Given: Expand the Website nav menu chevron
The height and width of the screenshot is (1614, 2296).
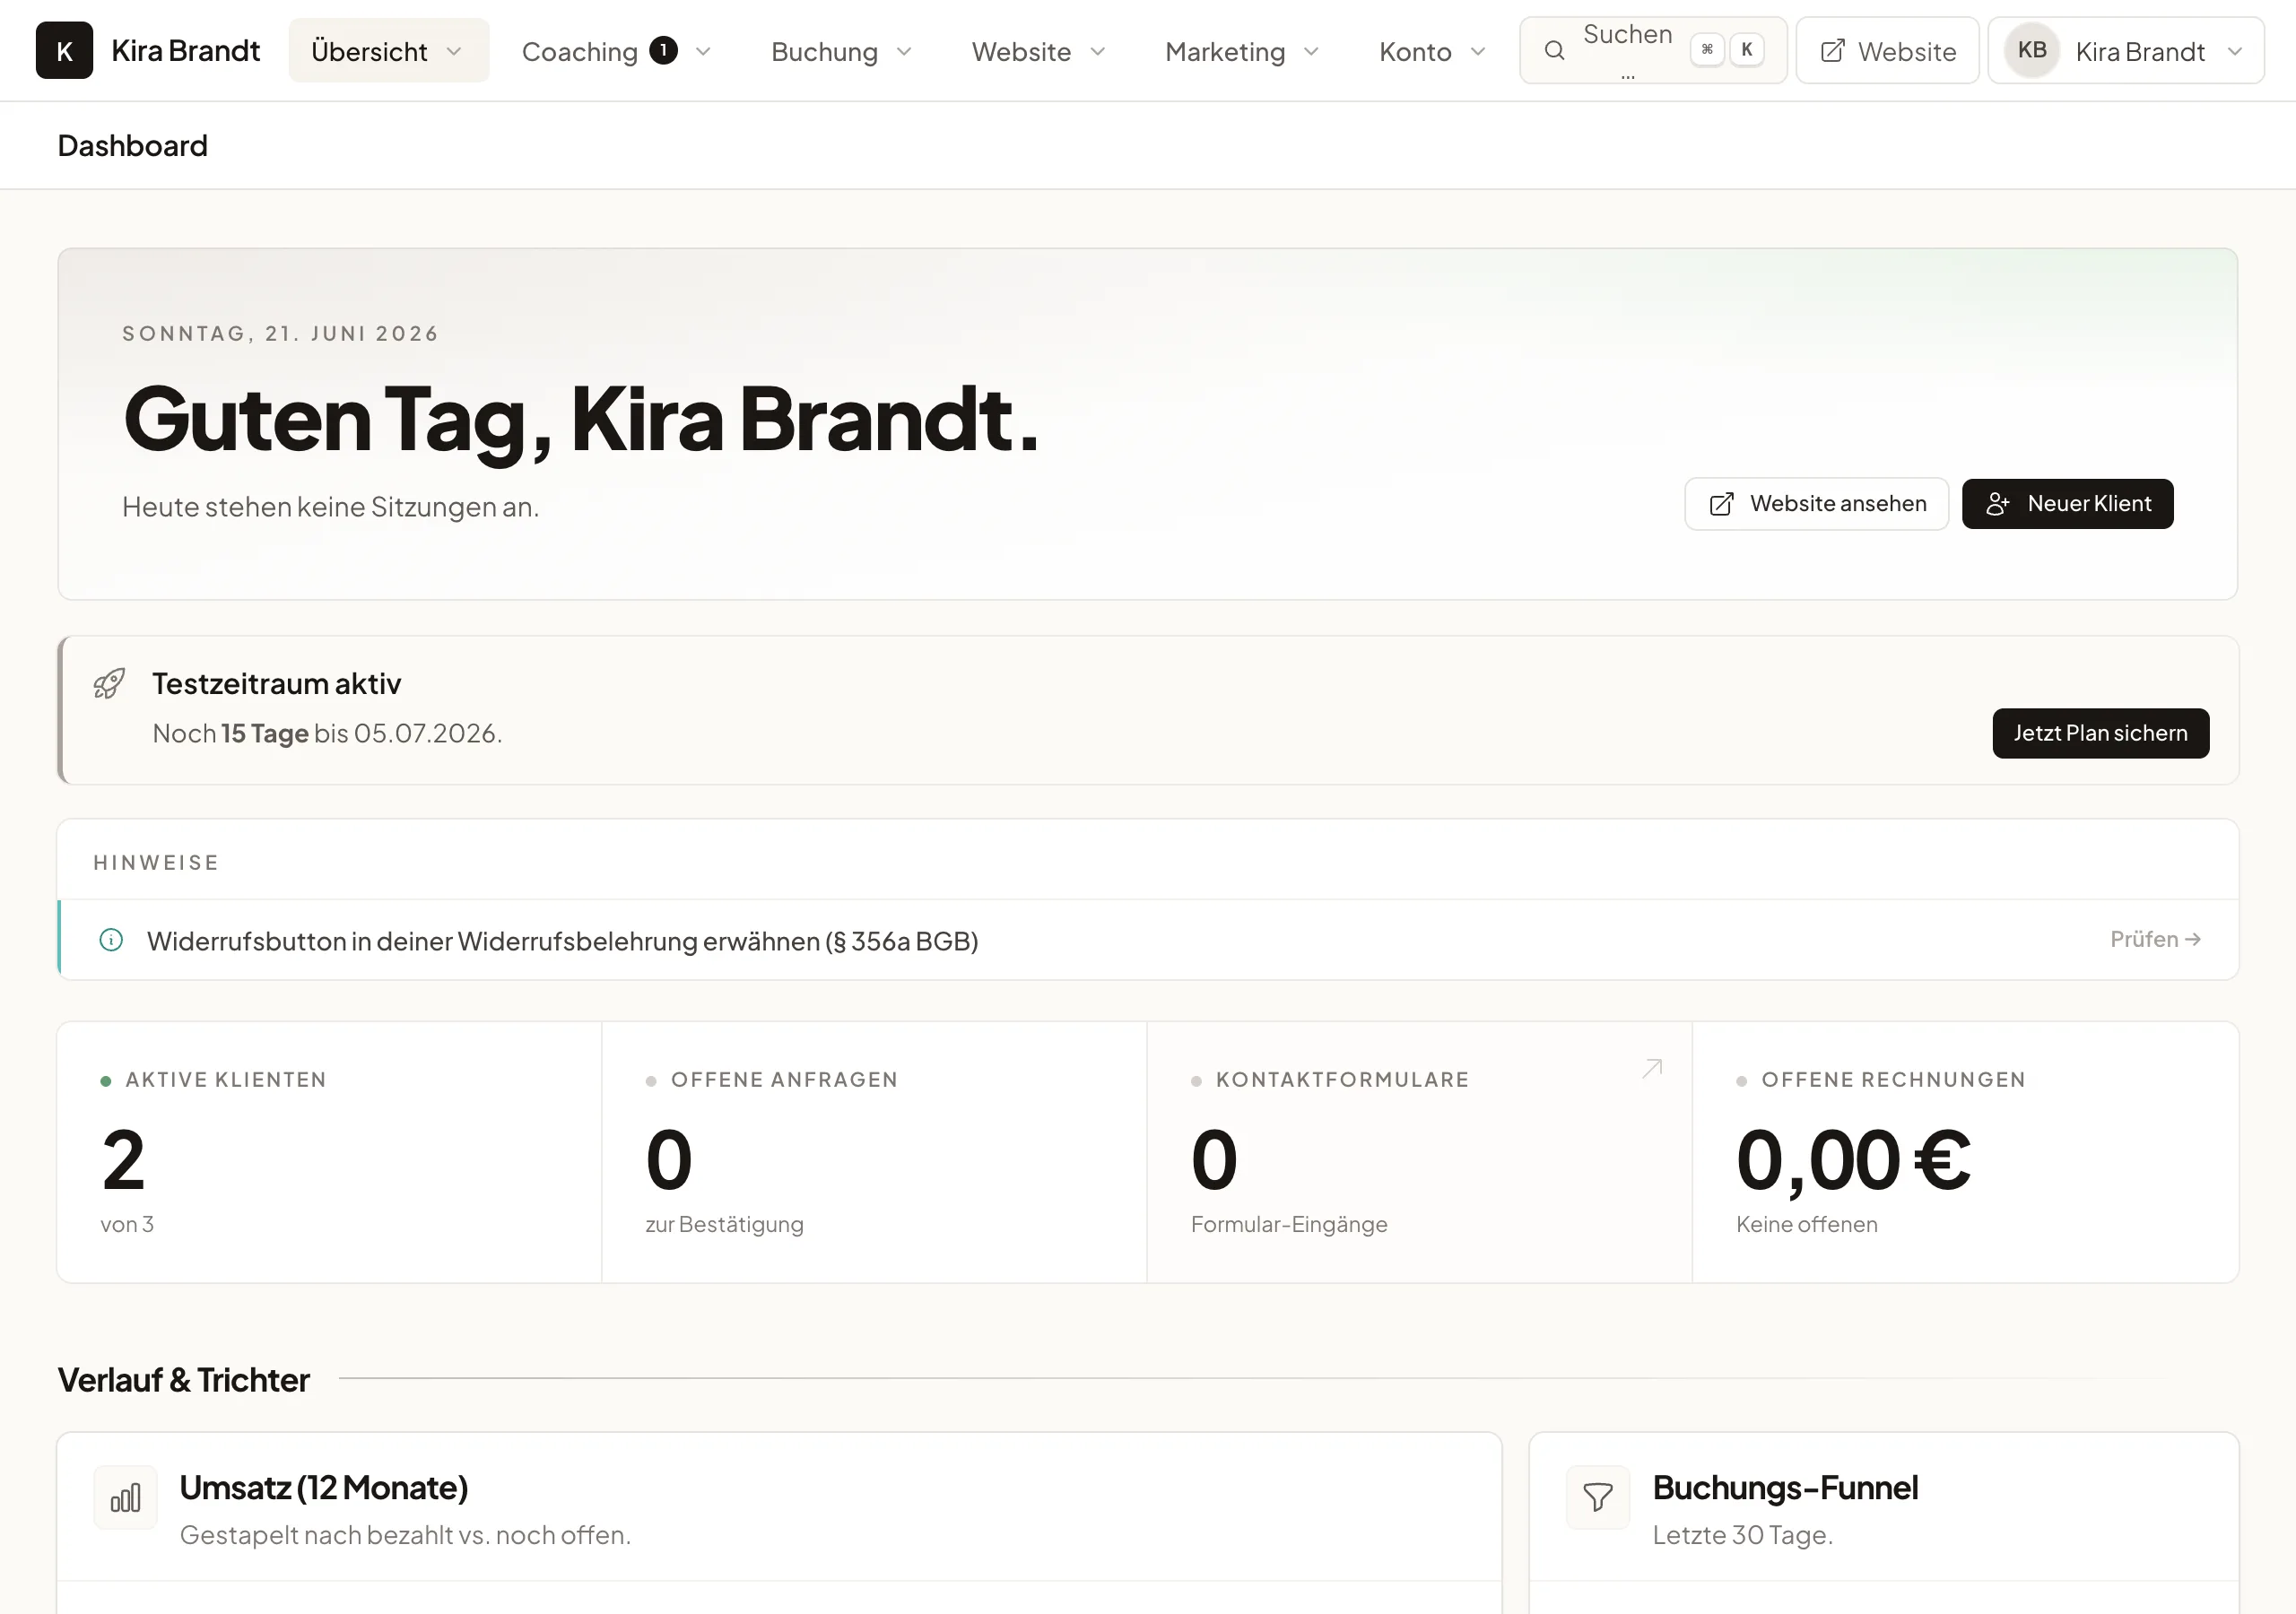Looking at the screenshot, I should coord(1097,51).
